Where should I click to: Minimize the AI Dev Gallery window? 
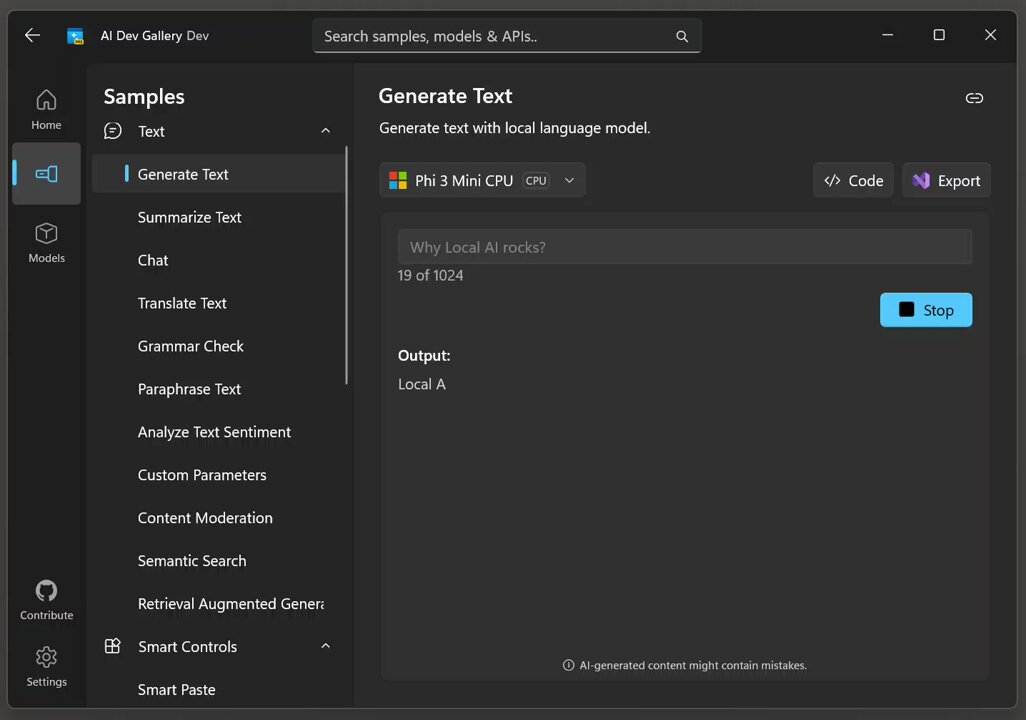coord(887,35)
